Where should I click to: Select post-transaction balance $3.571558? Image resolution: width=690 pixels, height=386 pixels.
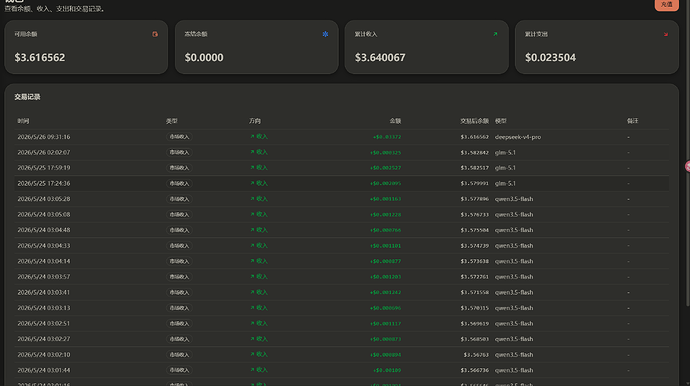pos(474,293)
